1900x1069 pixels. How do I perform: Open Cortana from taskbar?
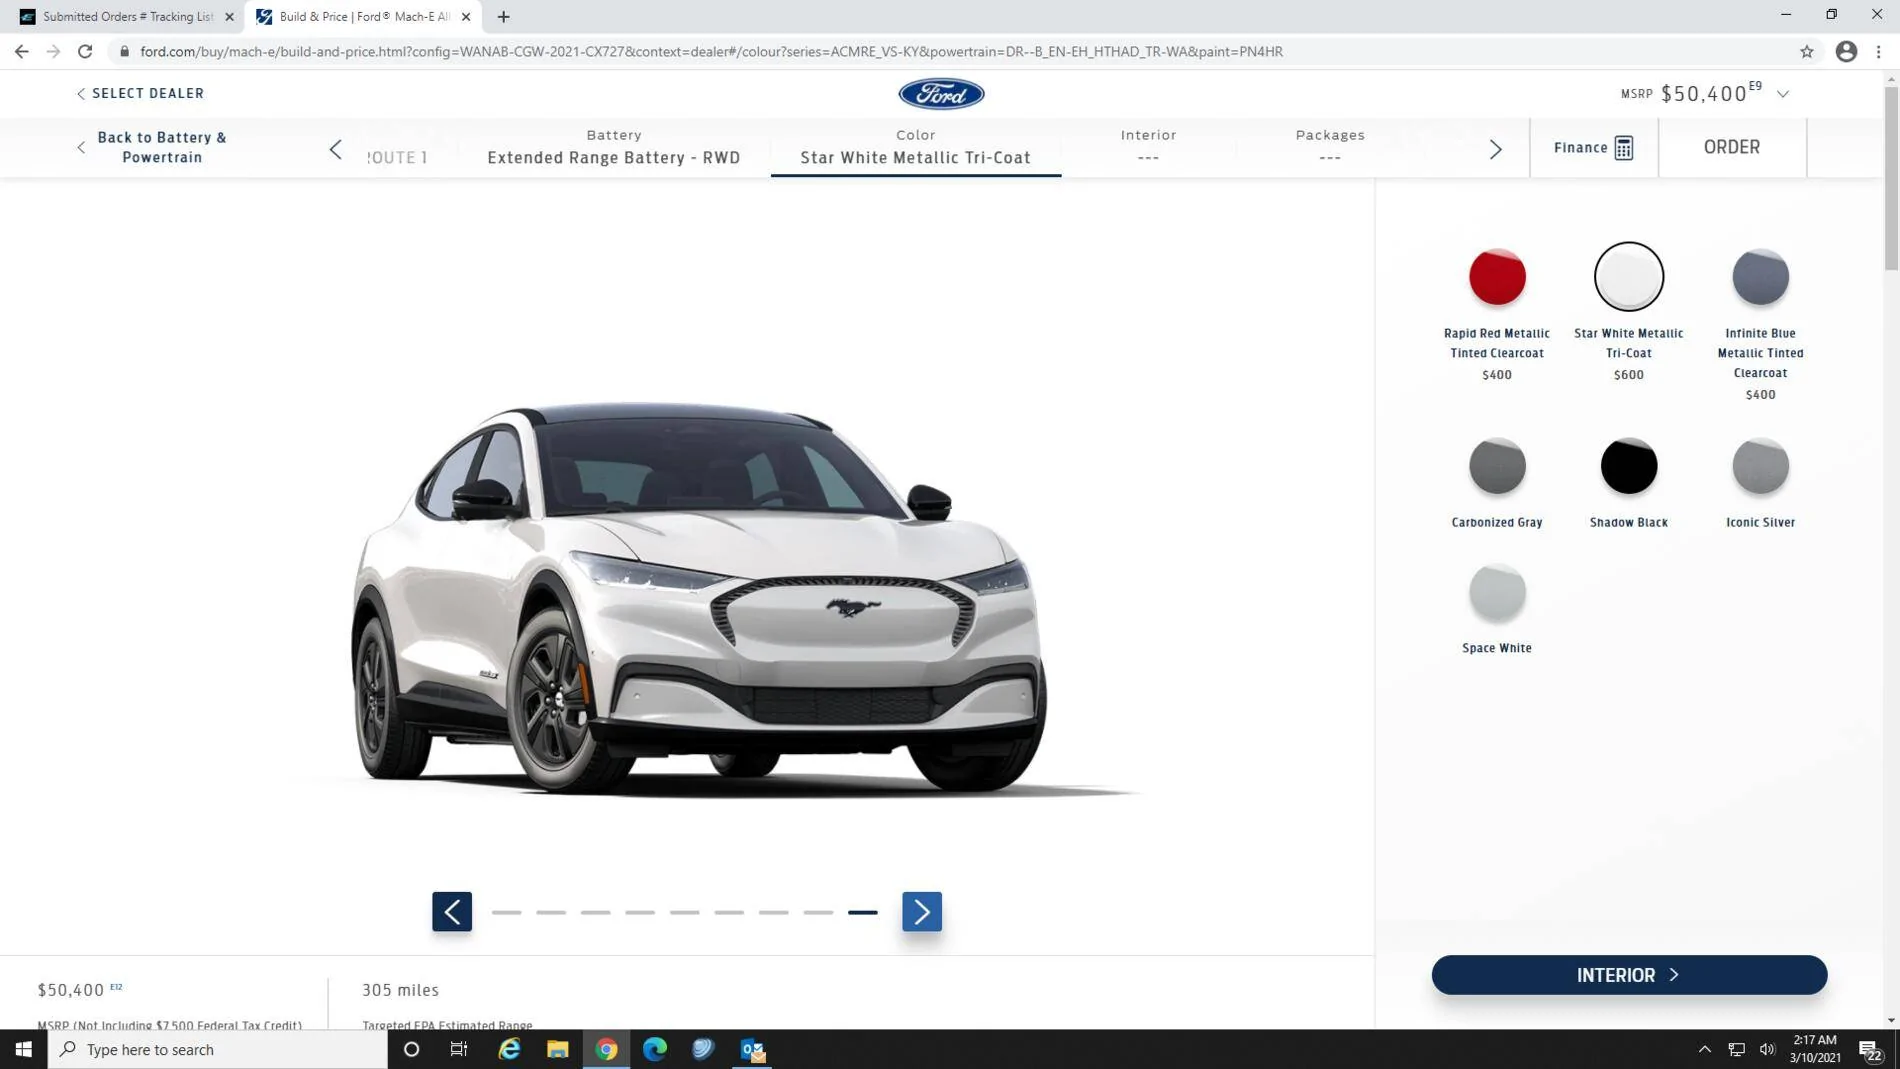pyautogui.click(x=411, y=1049)
